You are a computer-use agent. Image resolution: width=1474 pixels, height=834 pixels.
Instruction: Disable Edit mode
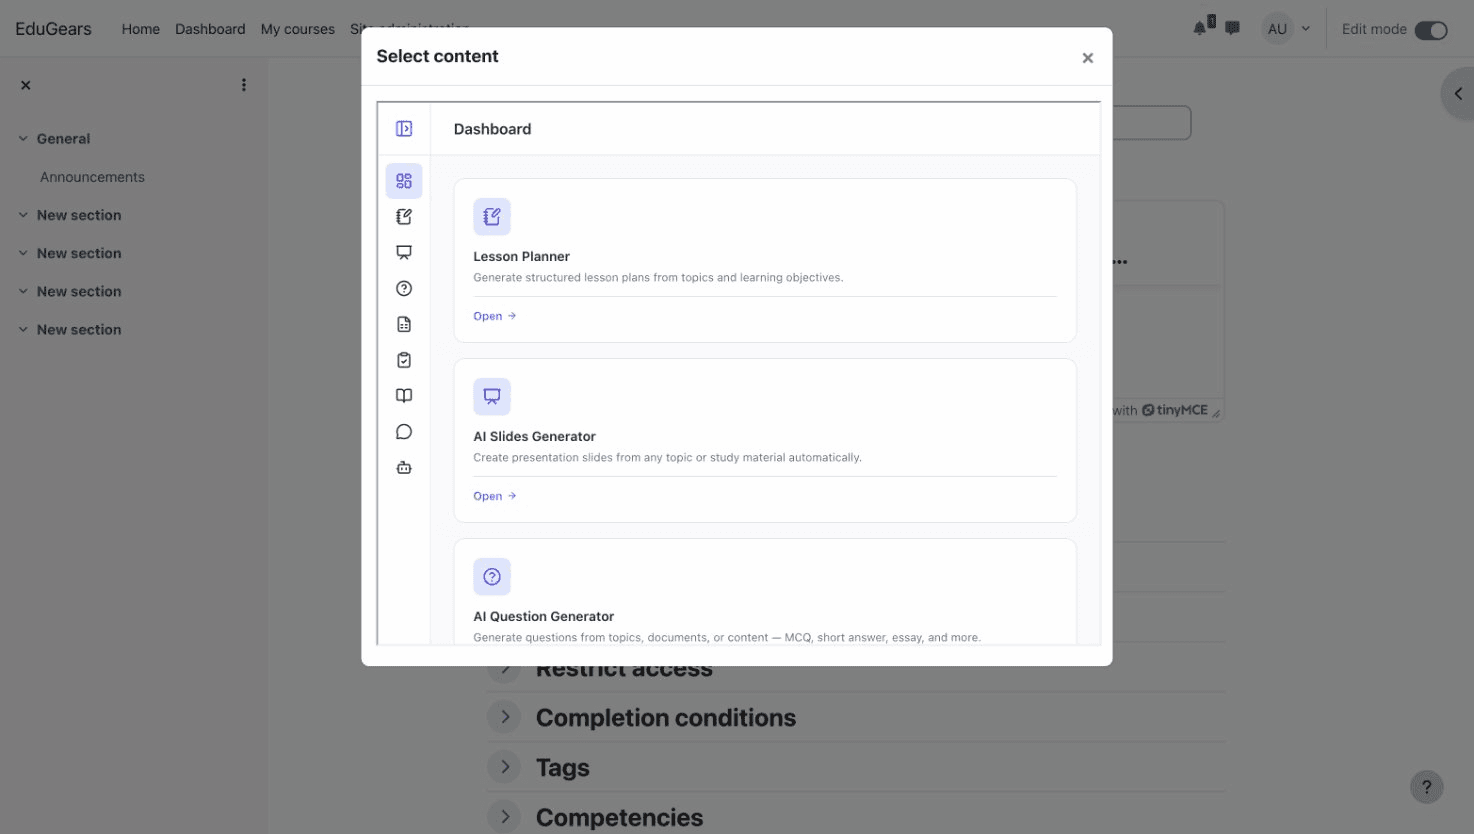[1432, 29]
